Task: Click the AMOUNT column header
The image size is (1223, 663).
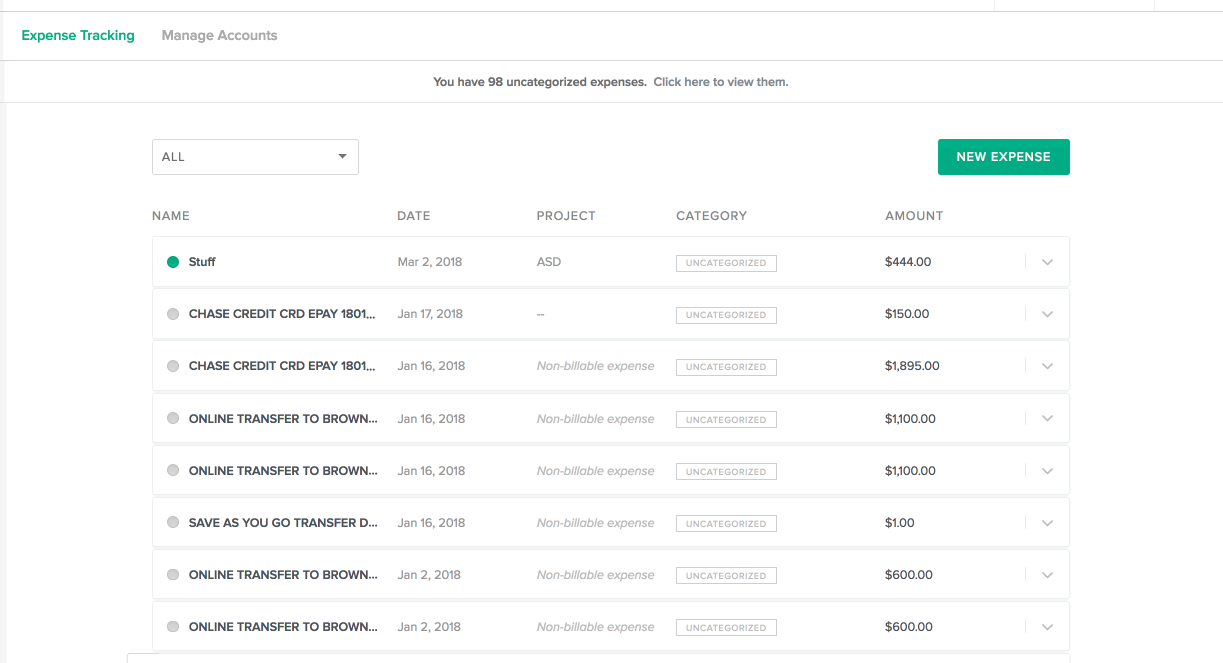Action: (x=914, y=216)
